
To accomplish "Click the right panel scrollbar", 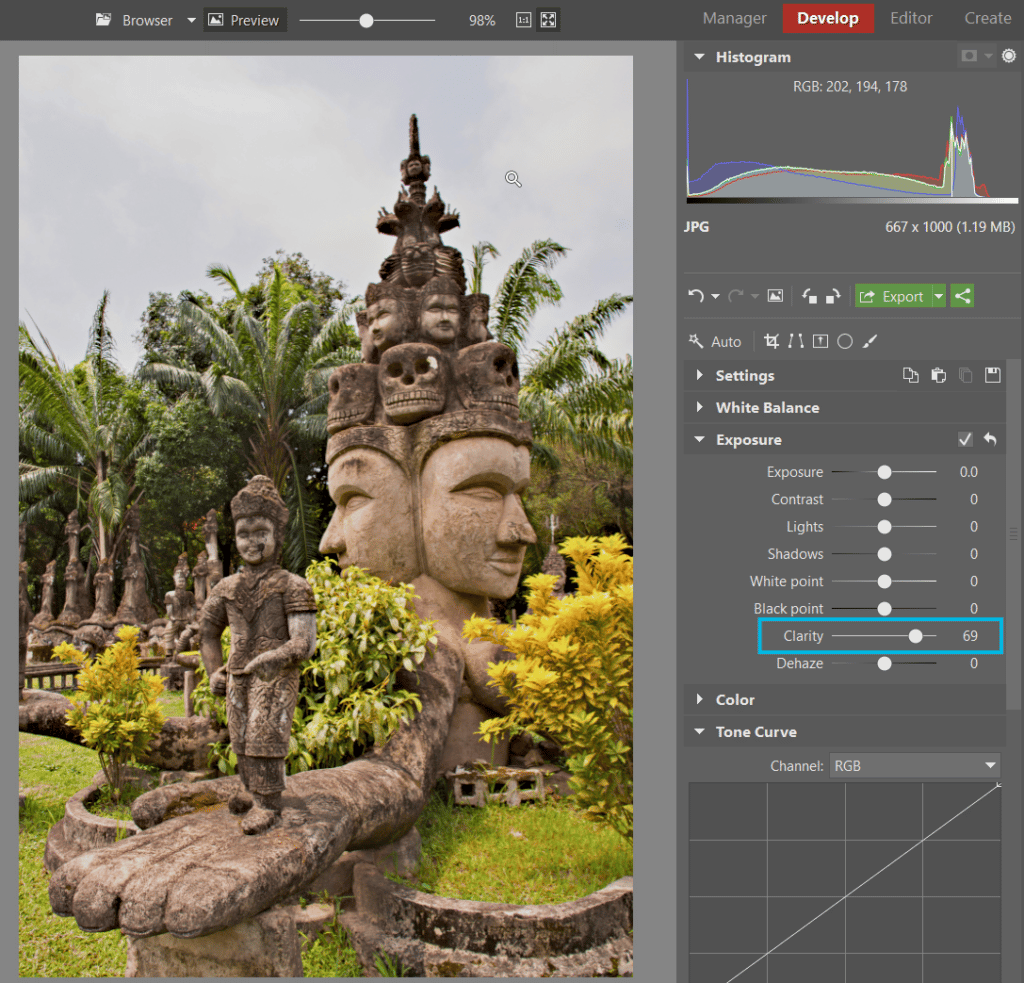I will (1014, 533).
